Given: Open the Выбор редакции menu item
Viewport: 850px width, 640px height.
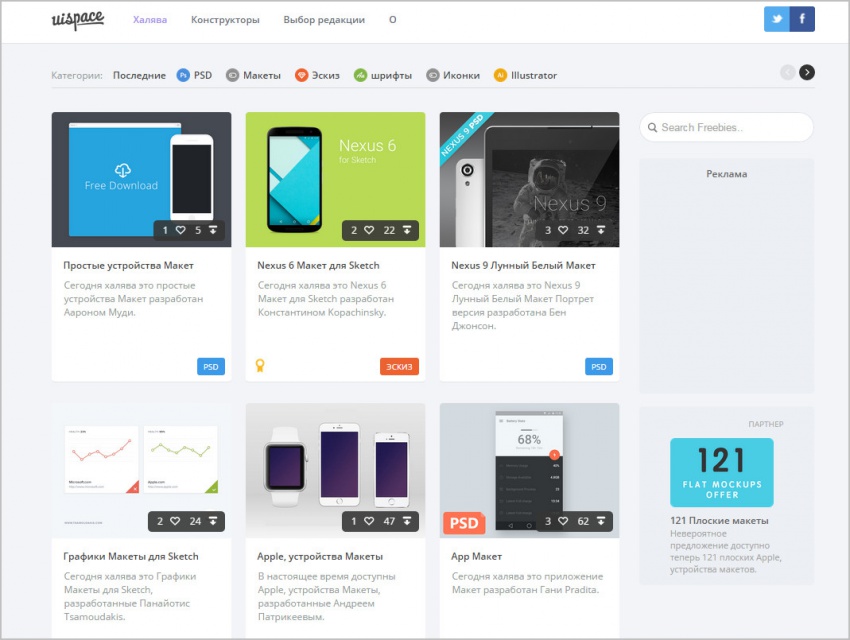Looking at the screenshot, I should point(324,19).
